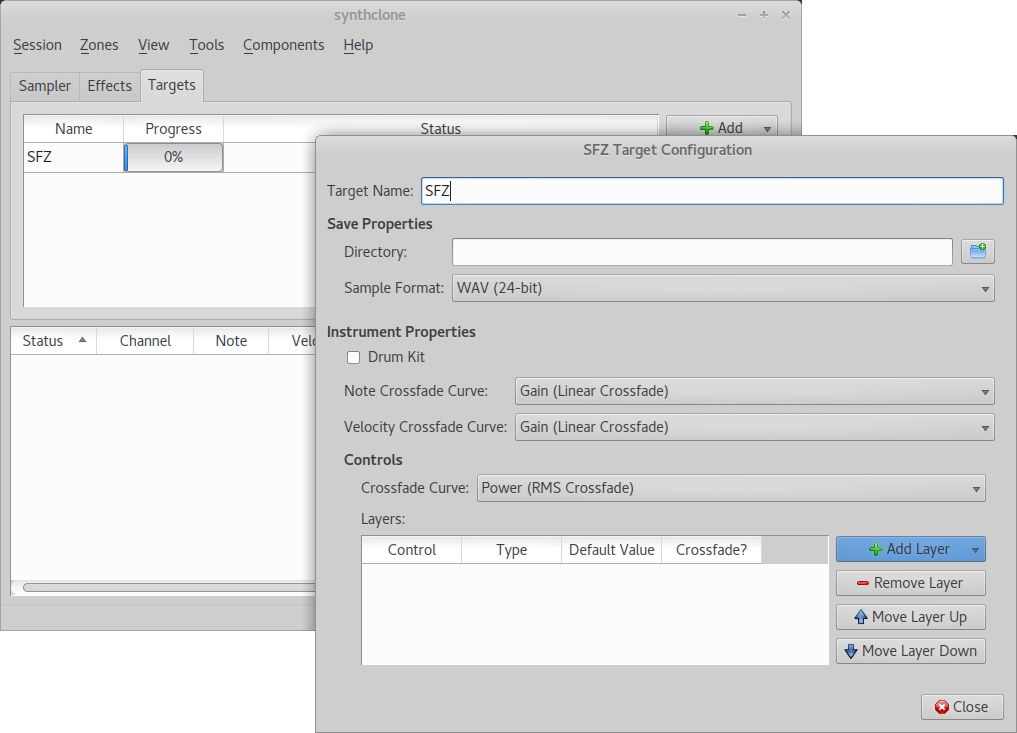
Task: Open Sample Format dropdown
Action: 723,288
